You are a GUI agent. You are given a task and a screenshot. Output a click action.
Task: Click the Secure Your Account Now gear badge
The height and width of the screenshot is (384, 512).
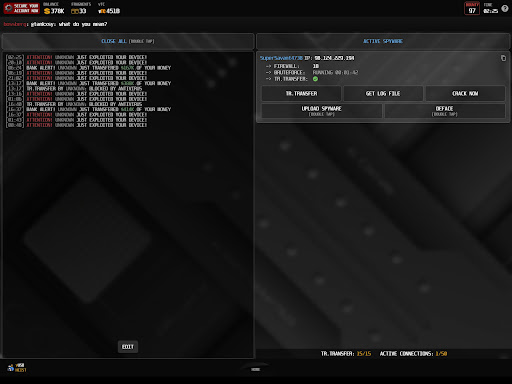(x=22, y=8)
